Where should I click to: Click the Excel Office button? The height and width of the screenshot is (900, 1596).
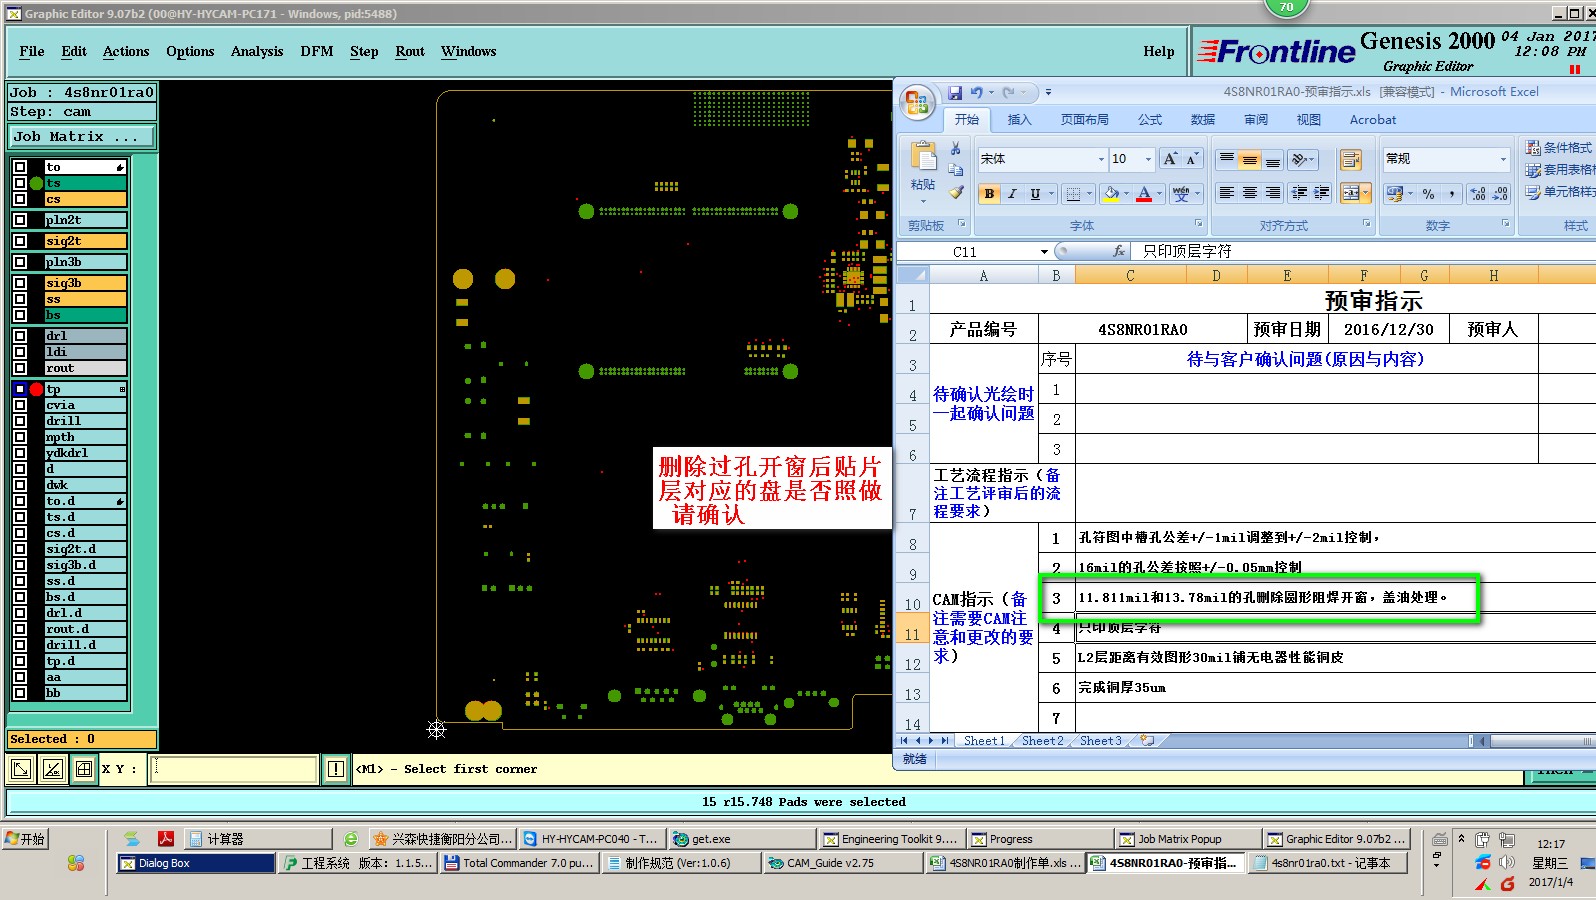tap(917, 103)
